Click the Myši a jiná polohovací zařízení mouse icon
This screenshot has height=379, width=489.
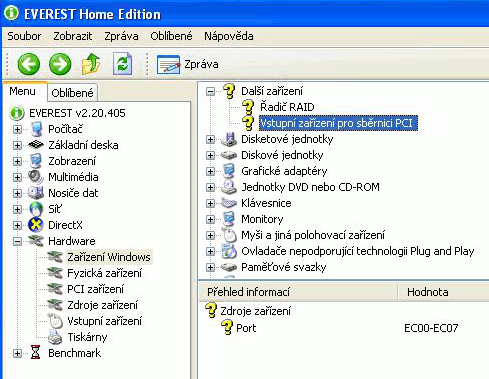[x=229, y=235]
